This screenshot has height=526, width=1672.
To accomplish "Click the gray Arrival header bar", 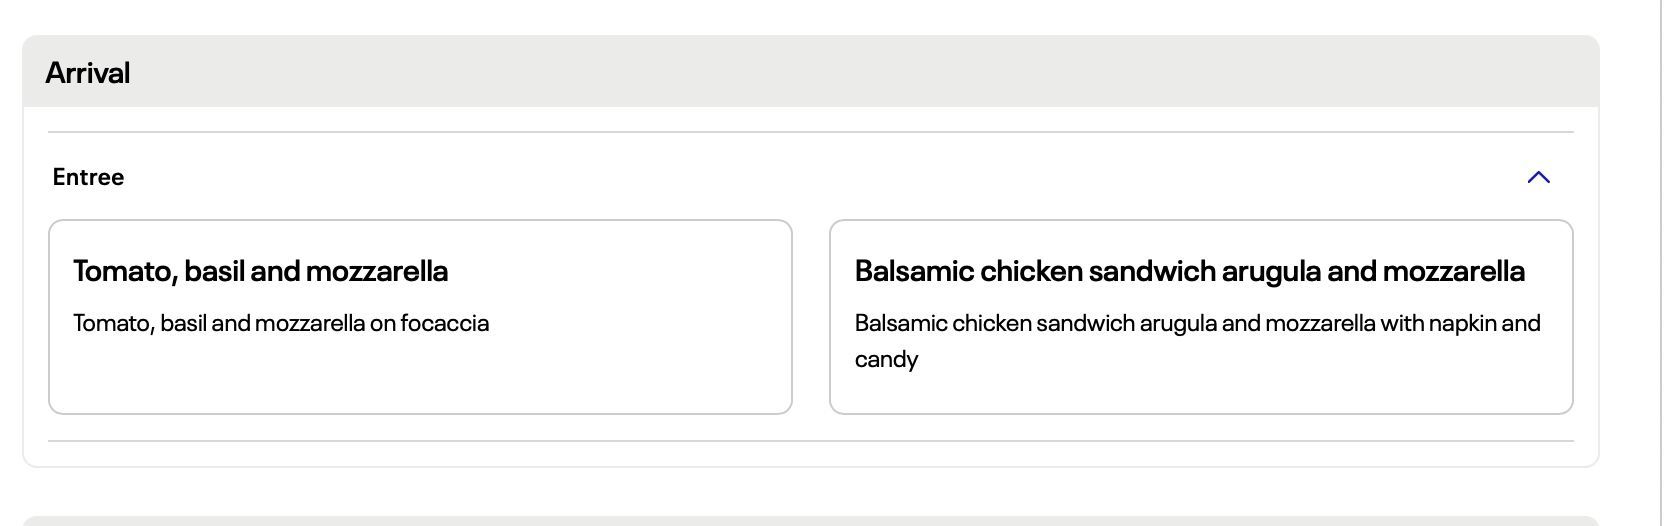I will click(800, 72).
